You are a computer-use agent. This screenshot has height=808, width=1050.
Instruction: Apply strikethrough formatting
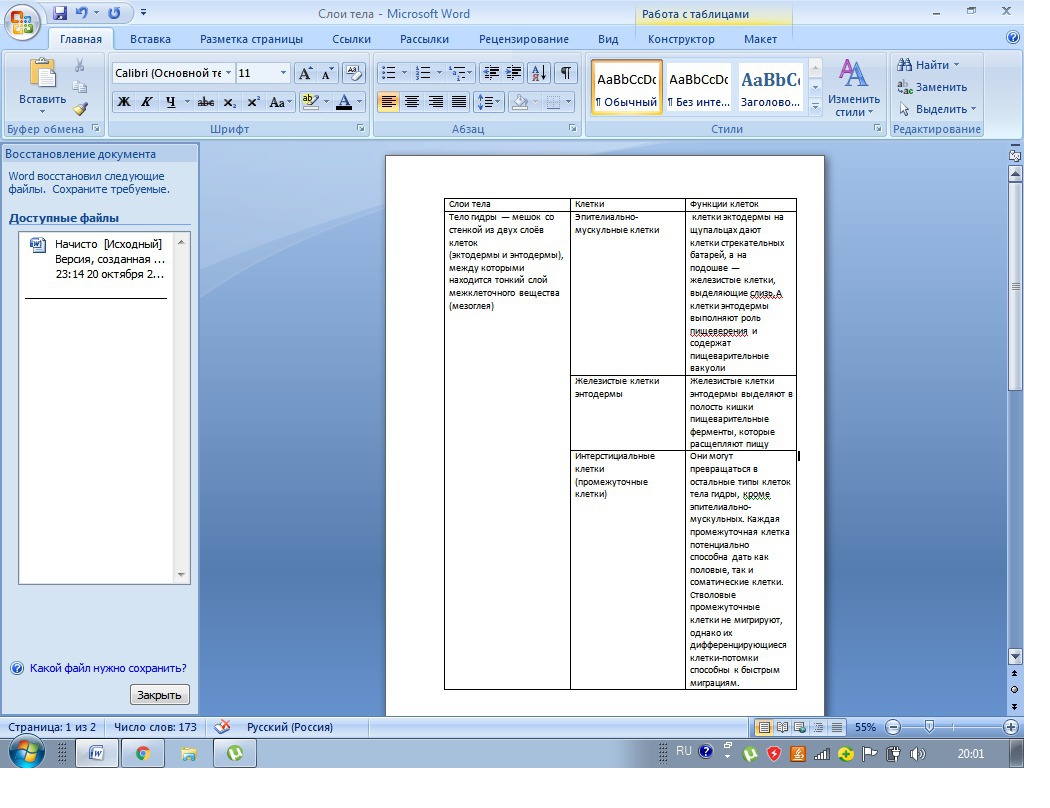click(206, 102)
